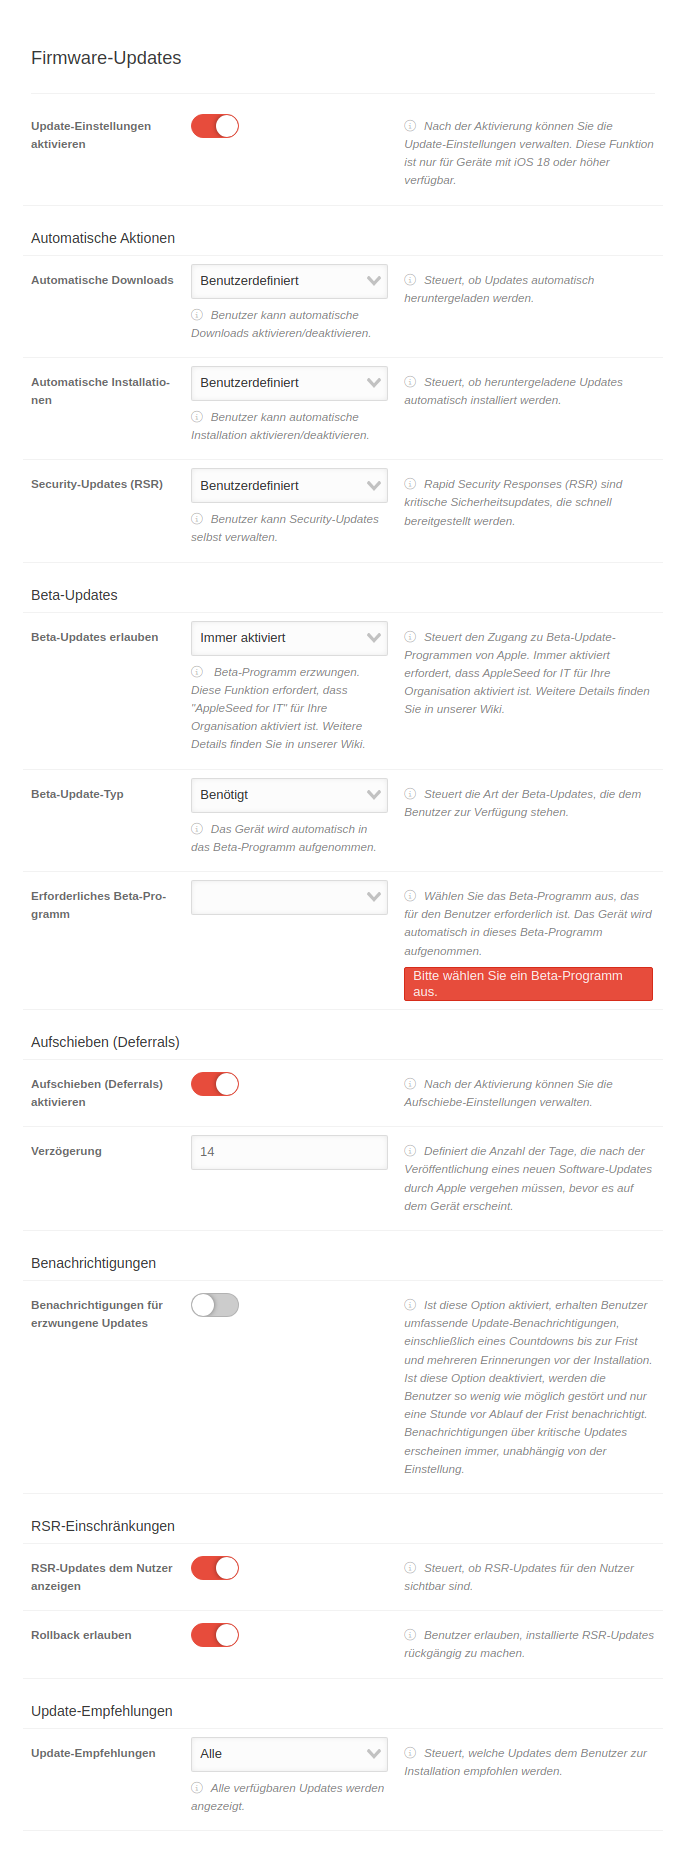Click info icon beside Verzögerung description

point(410,1151)
